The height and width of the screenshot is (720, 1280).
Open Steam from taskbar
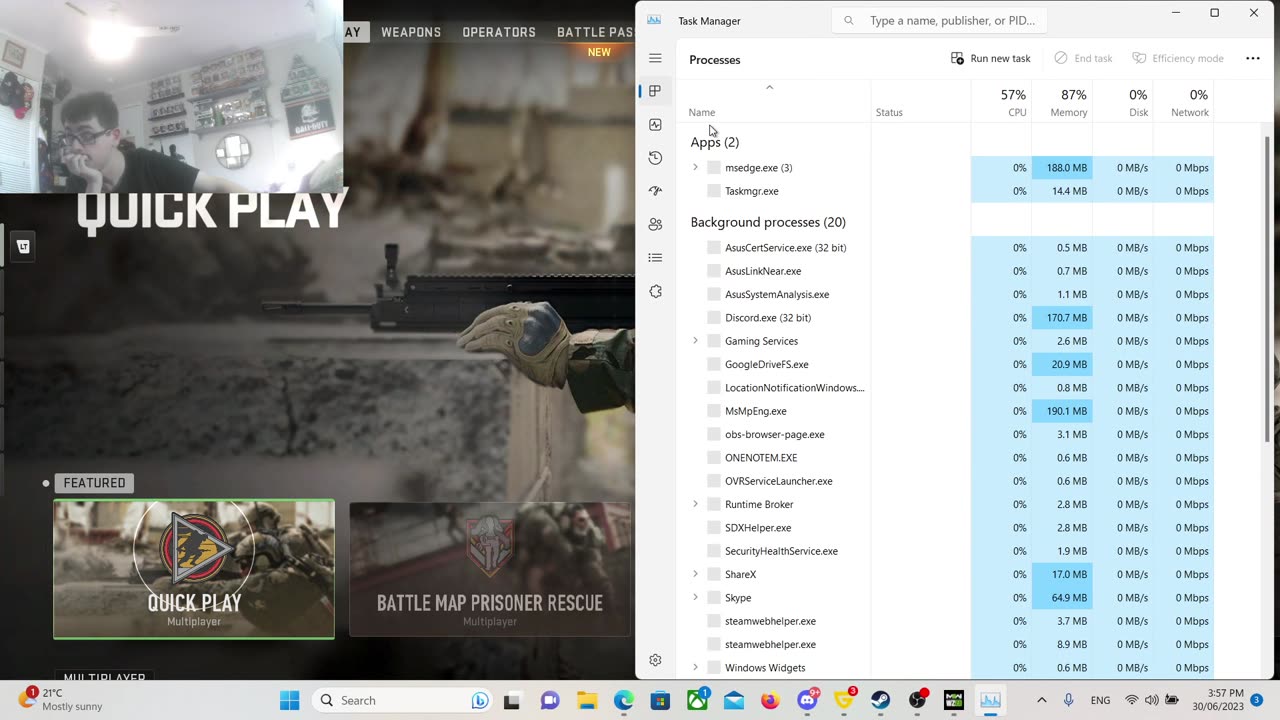880,701
